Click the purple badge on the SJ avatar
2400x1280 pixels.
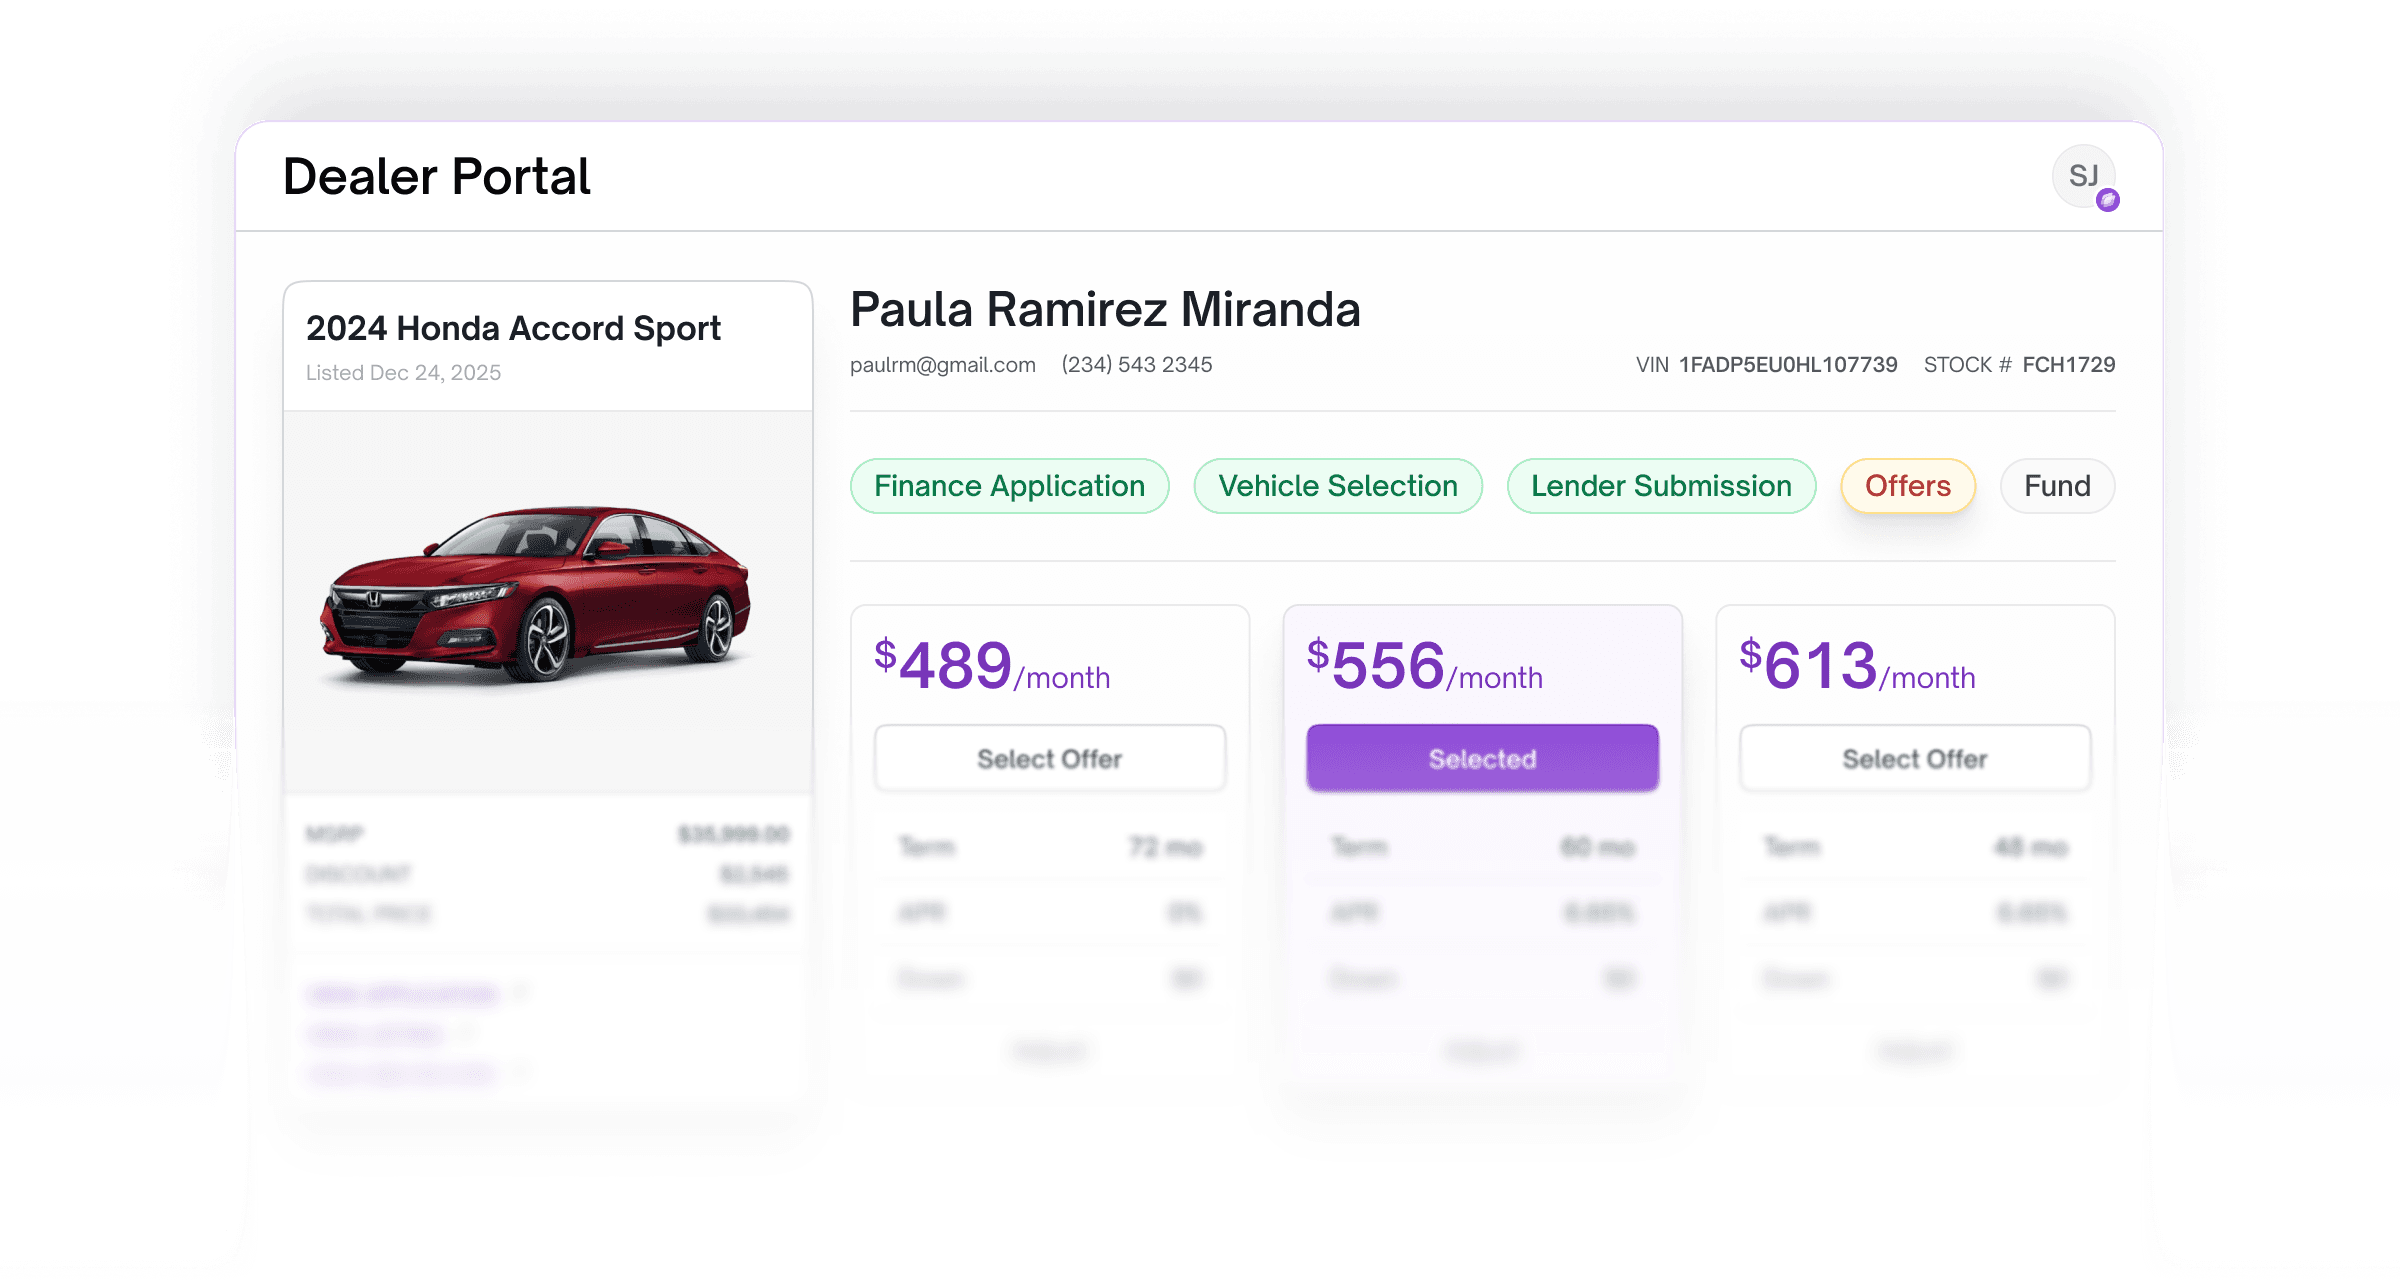[x=2108, y=200]
